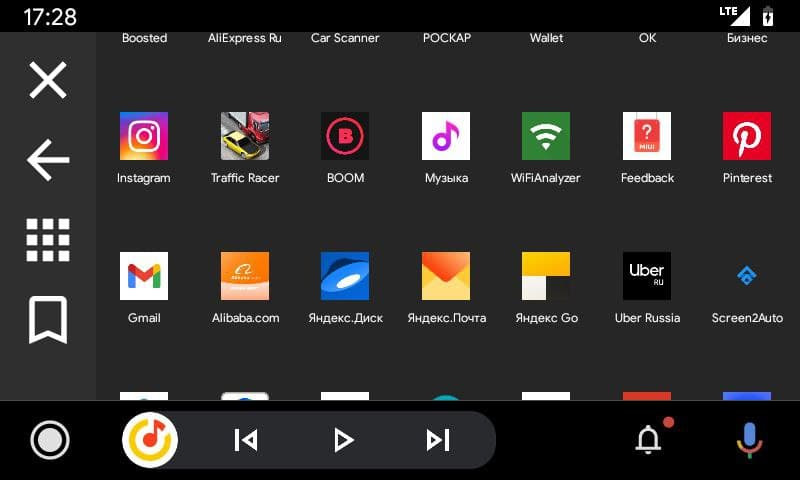Open the app grid view
Viewport: 800px width, 480px height.
(x=48, y=240)
